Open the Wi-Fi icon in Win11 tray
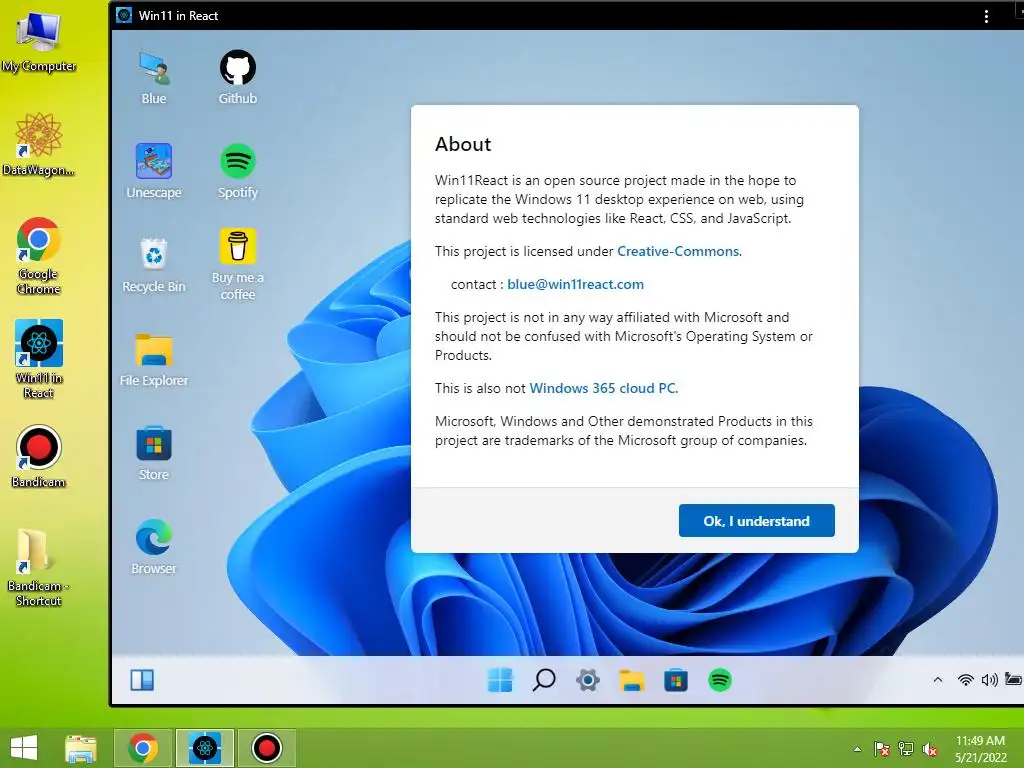The image size is (1024, 768). [965, 680]
